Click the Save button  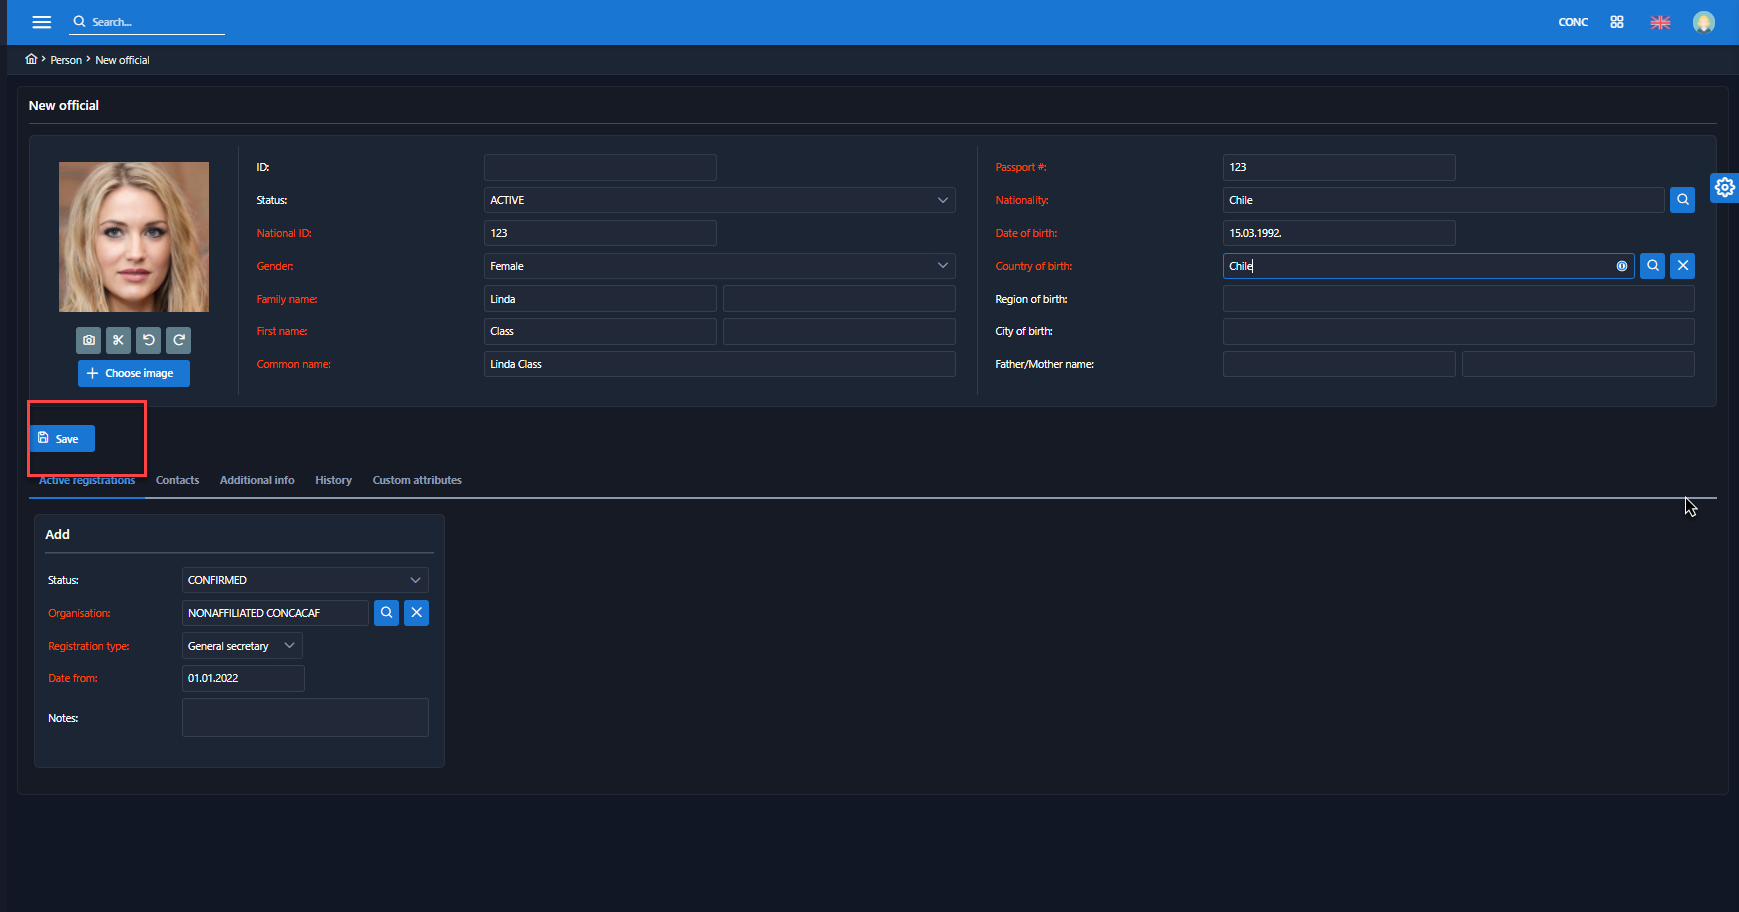click(62, 439)
